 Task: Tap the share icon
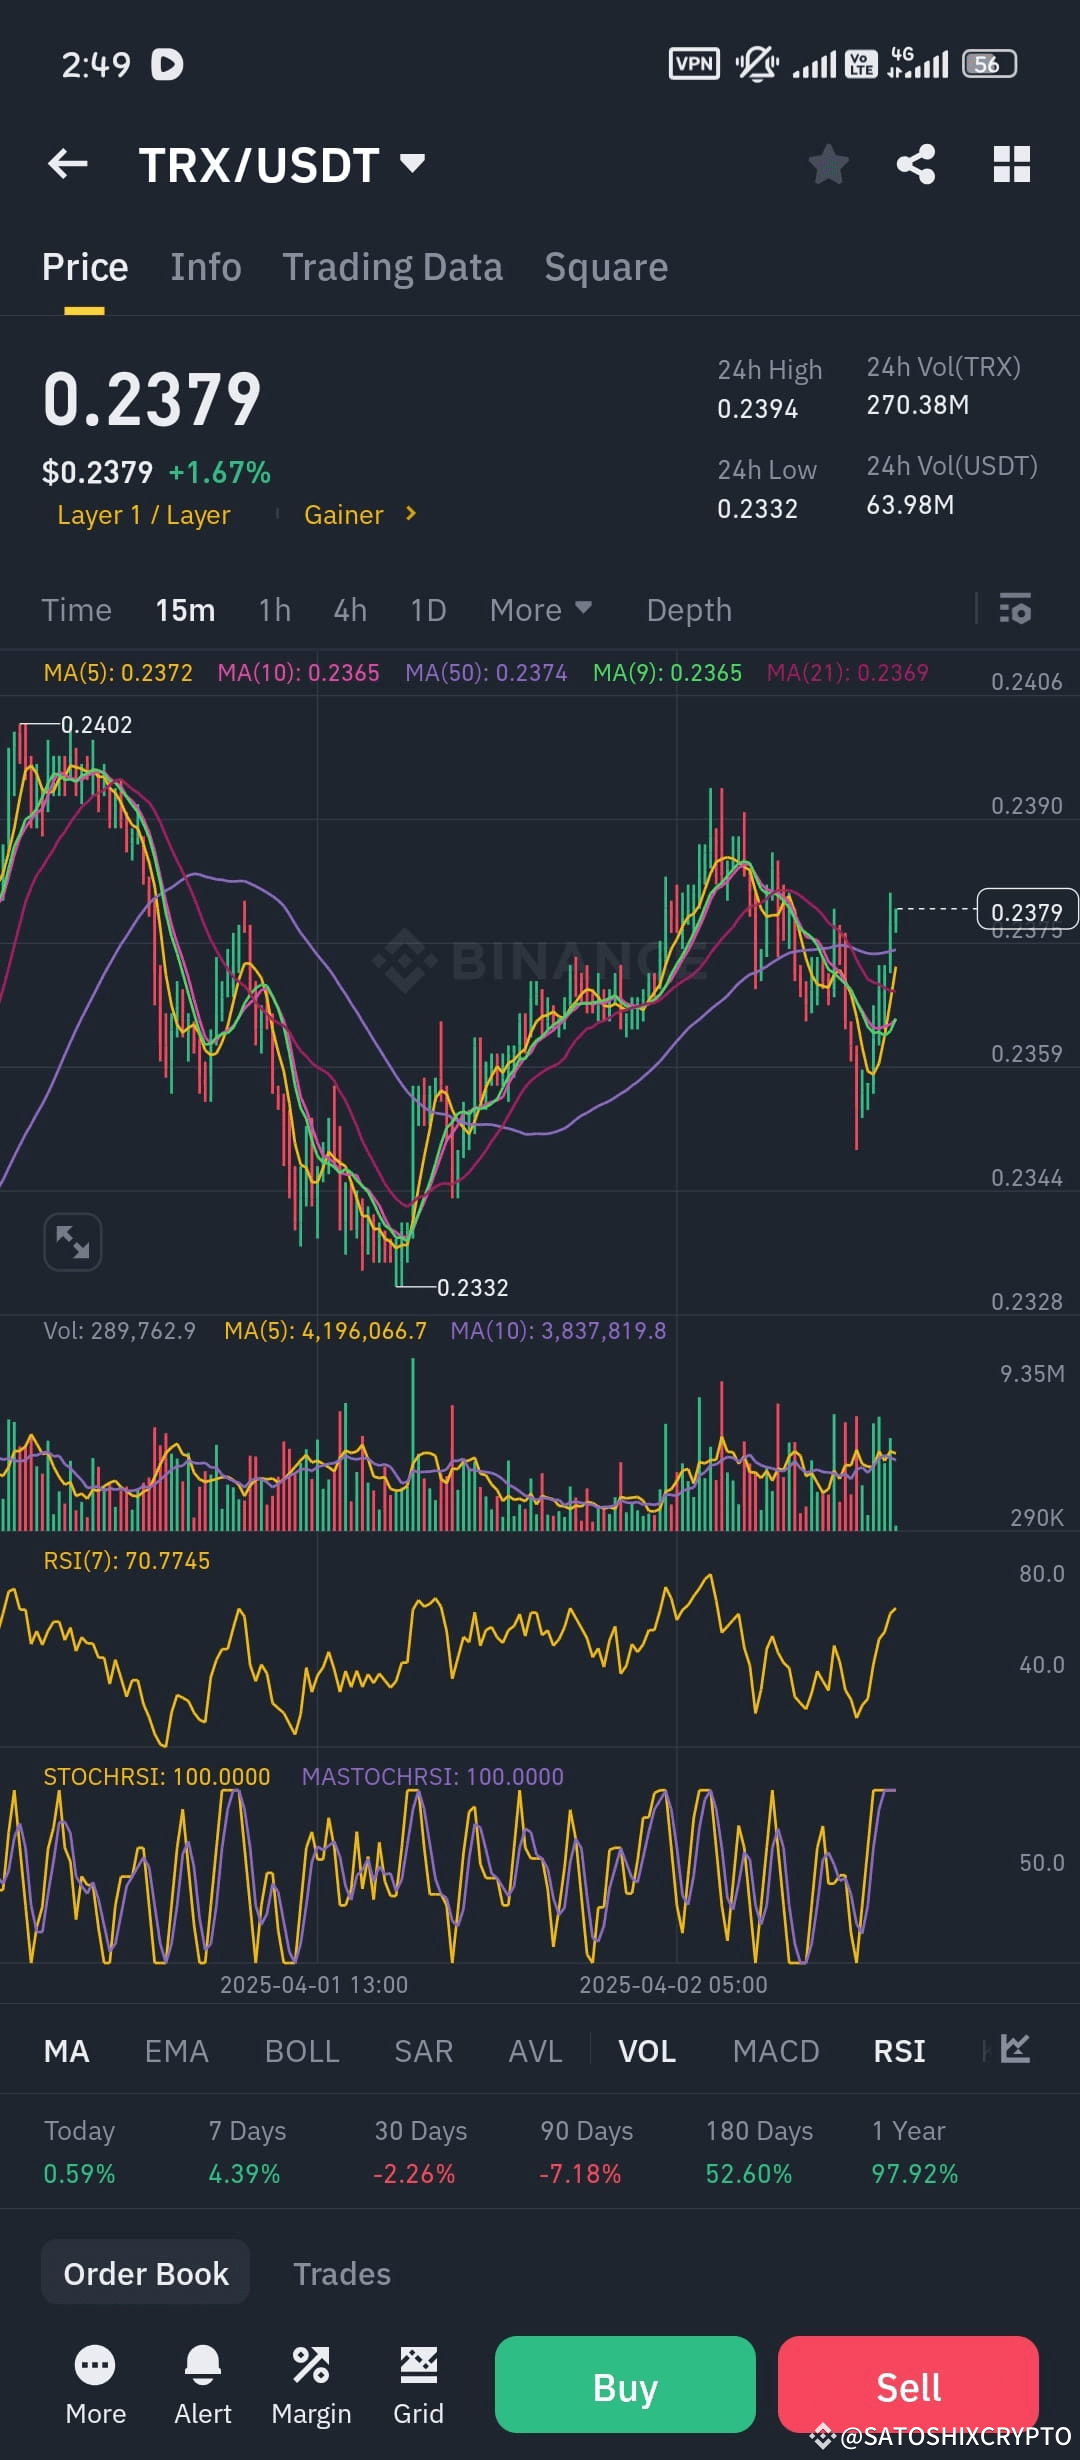(916, 164)
